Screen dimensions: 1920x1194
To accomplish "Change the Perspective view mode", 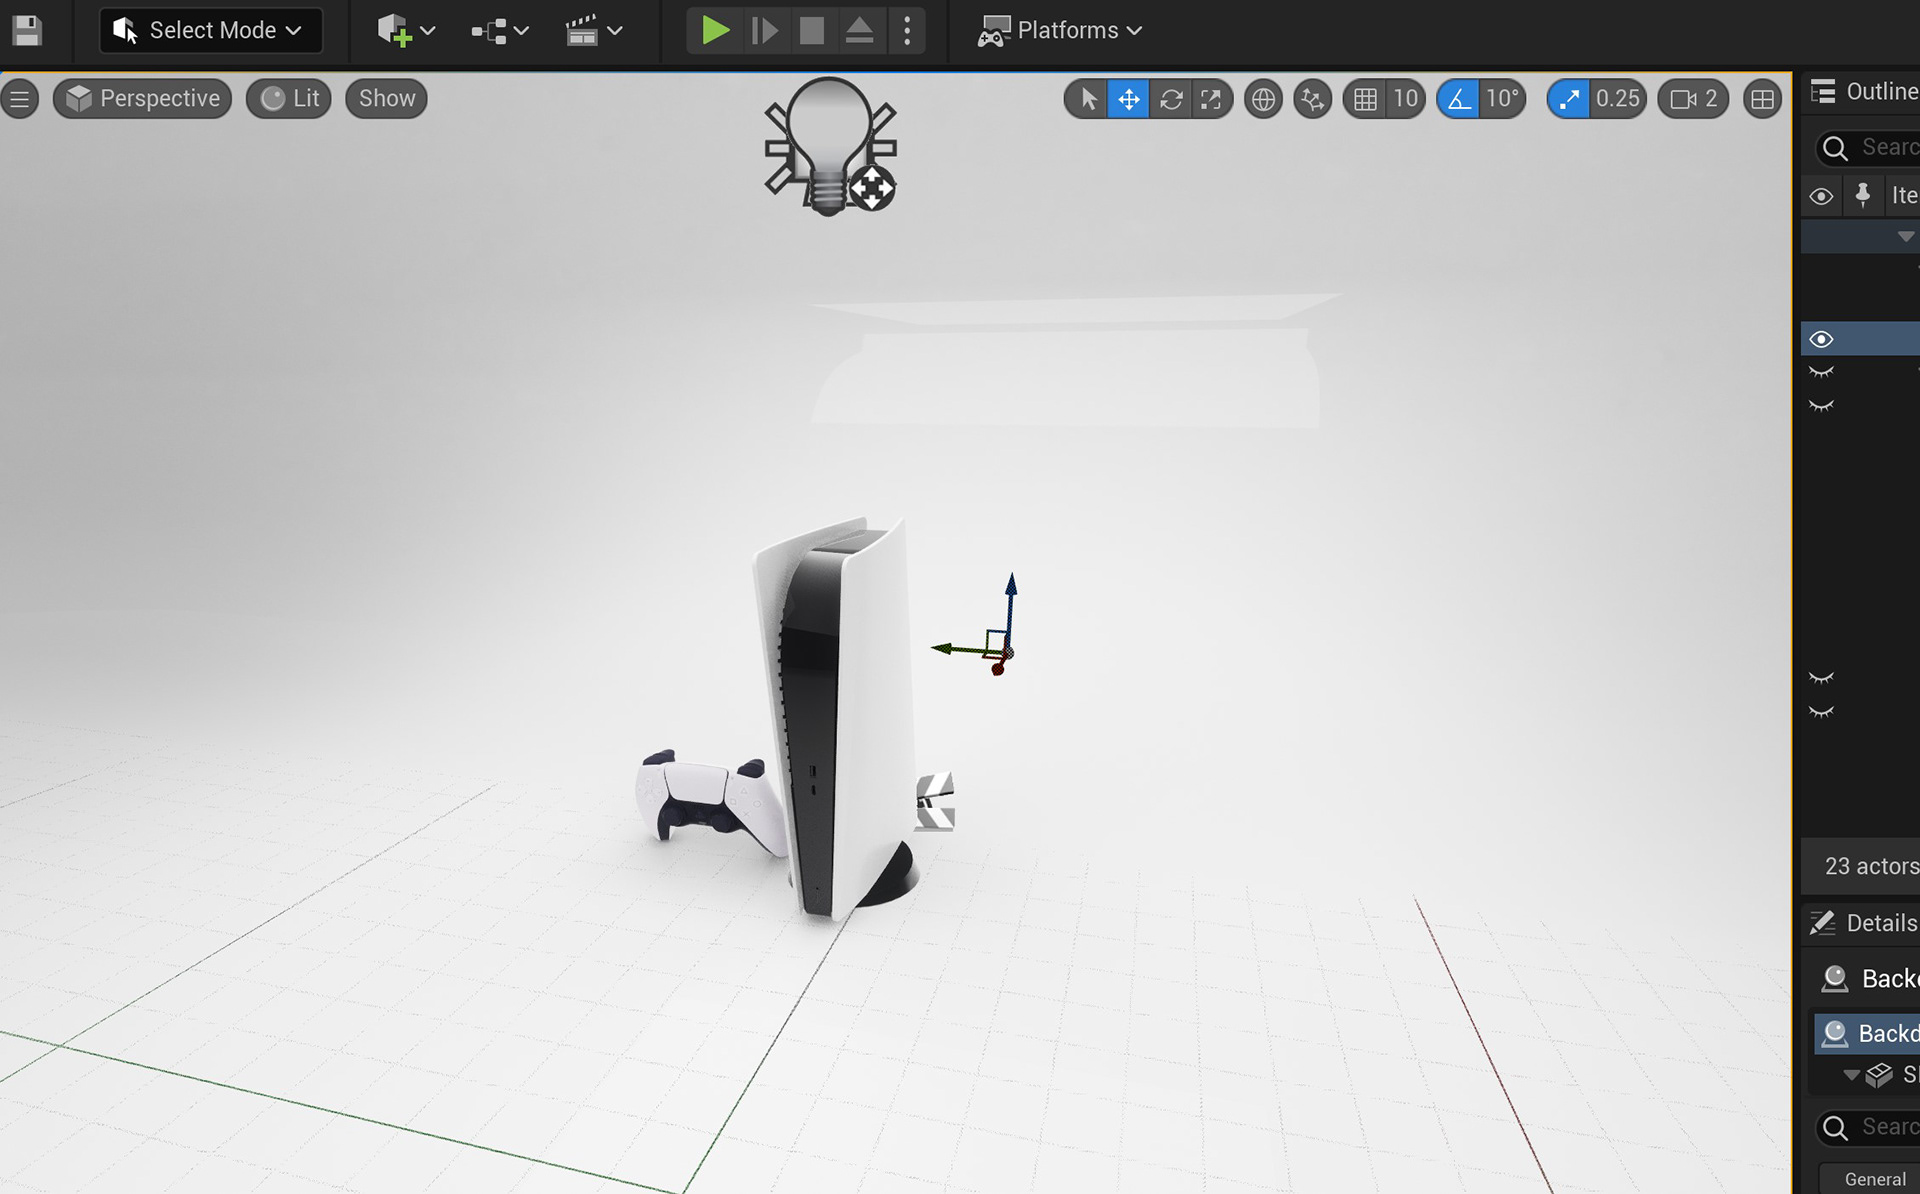I will point(143,98).
